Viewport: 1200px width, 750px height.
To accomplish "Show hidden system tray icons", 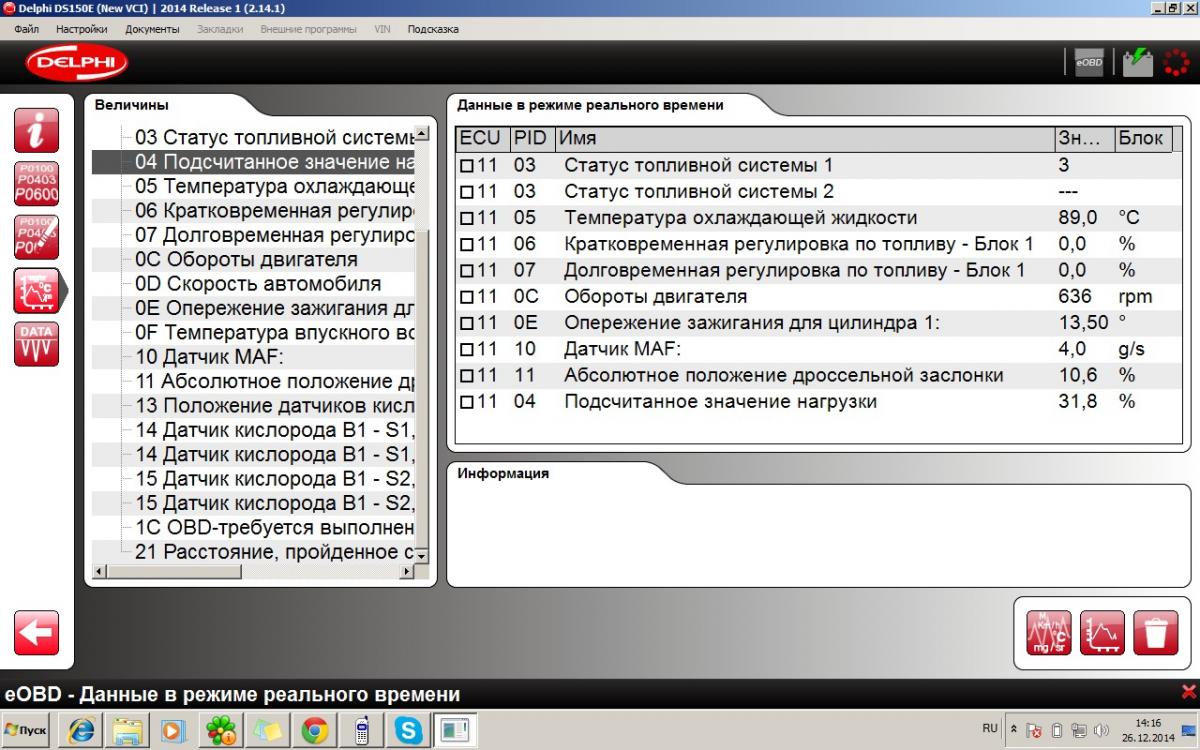I will (x=1015, y=731).
